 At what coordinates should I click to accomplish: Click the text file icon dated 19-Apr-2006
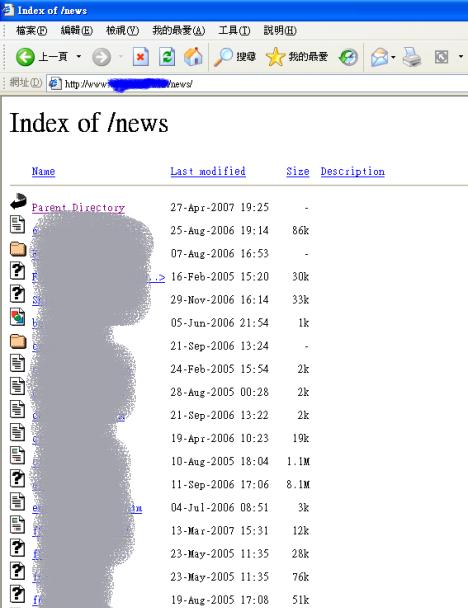[17, 432]
